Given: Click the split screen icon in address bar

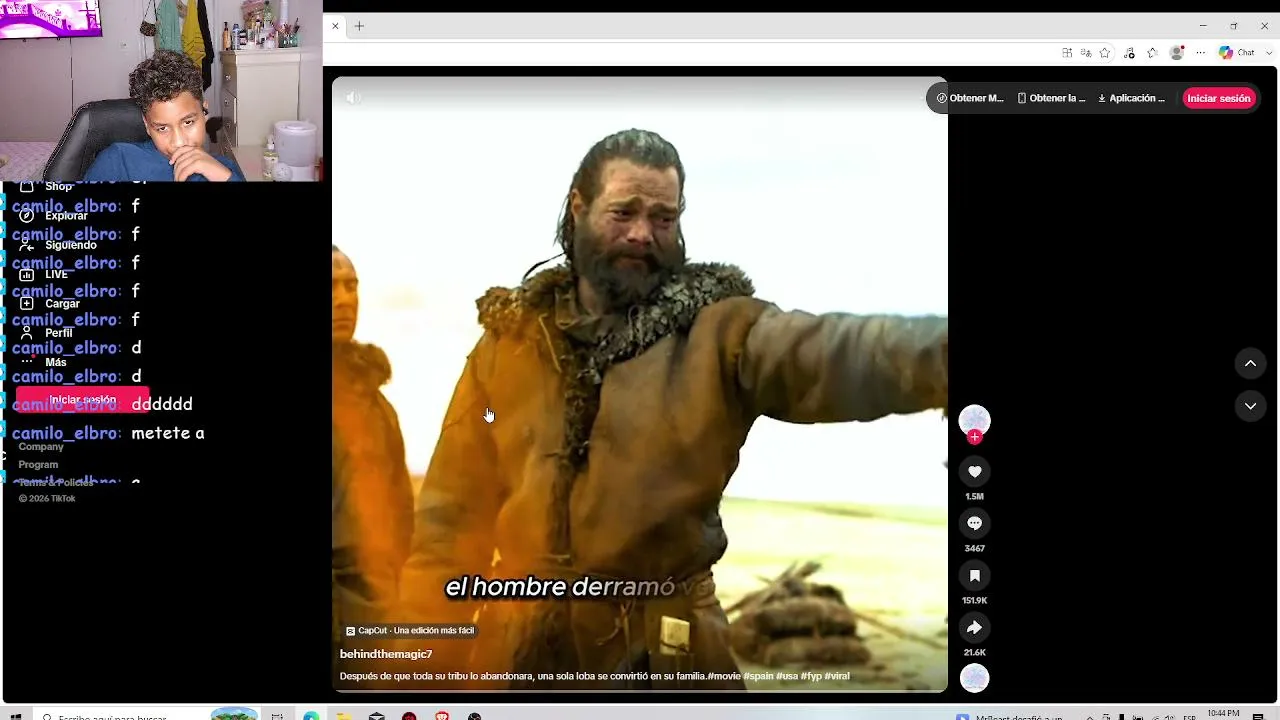Looking at the screenshot, I should coord(1067,53).
